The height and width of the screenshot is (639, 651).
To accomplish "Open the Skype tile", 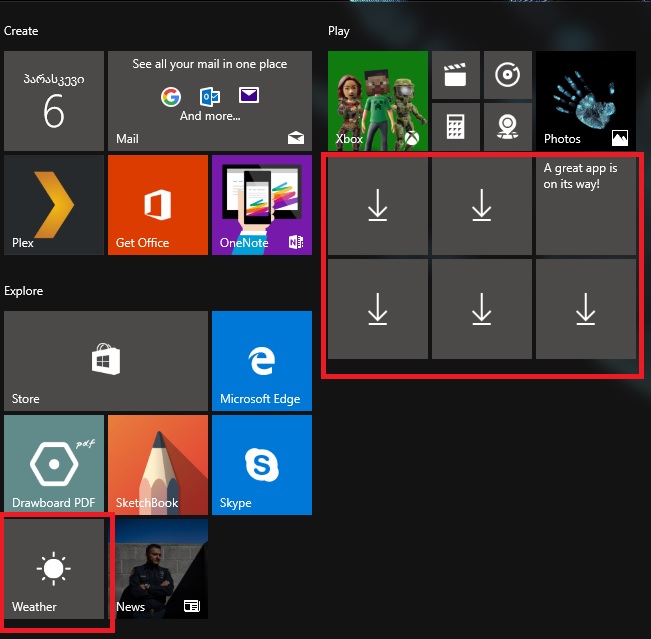I will point(261,465).
